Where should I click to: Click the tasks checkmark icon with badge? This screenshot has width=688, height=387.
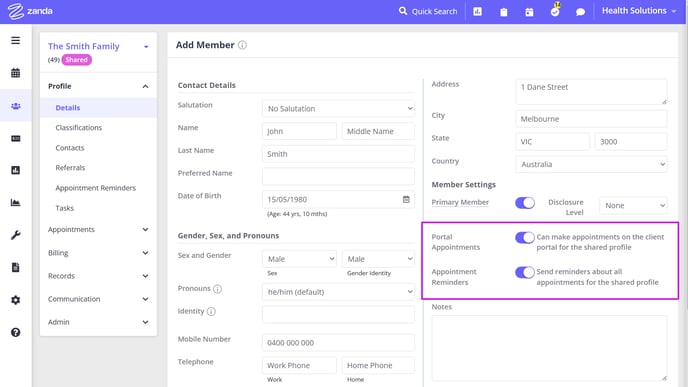555,11
